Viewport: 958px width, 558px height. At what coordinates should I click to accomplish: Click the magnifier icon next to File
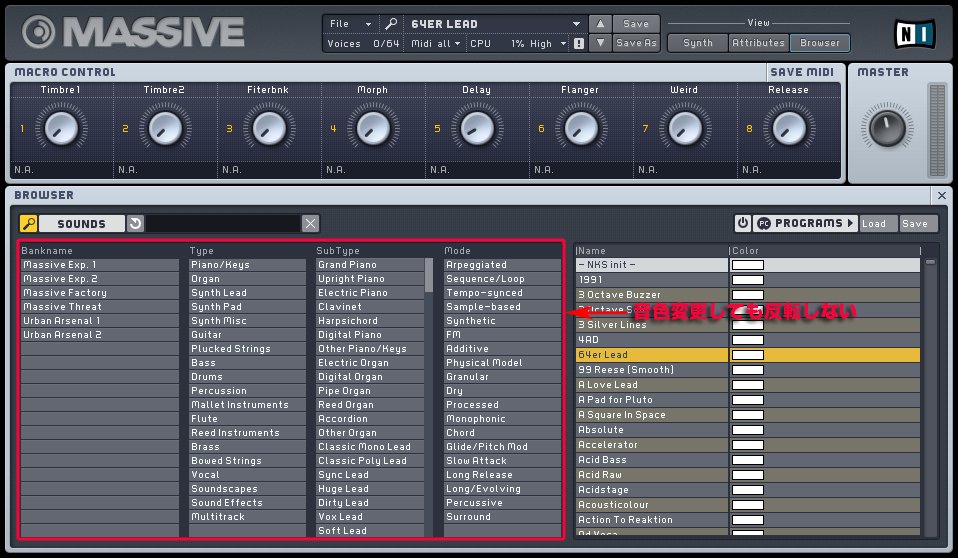tap(391, 24)
